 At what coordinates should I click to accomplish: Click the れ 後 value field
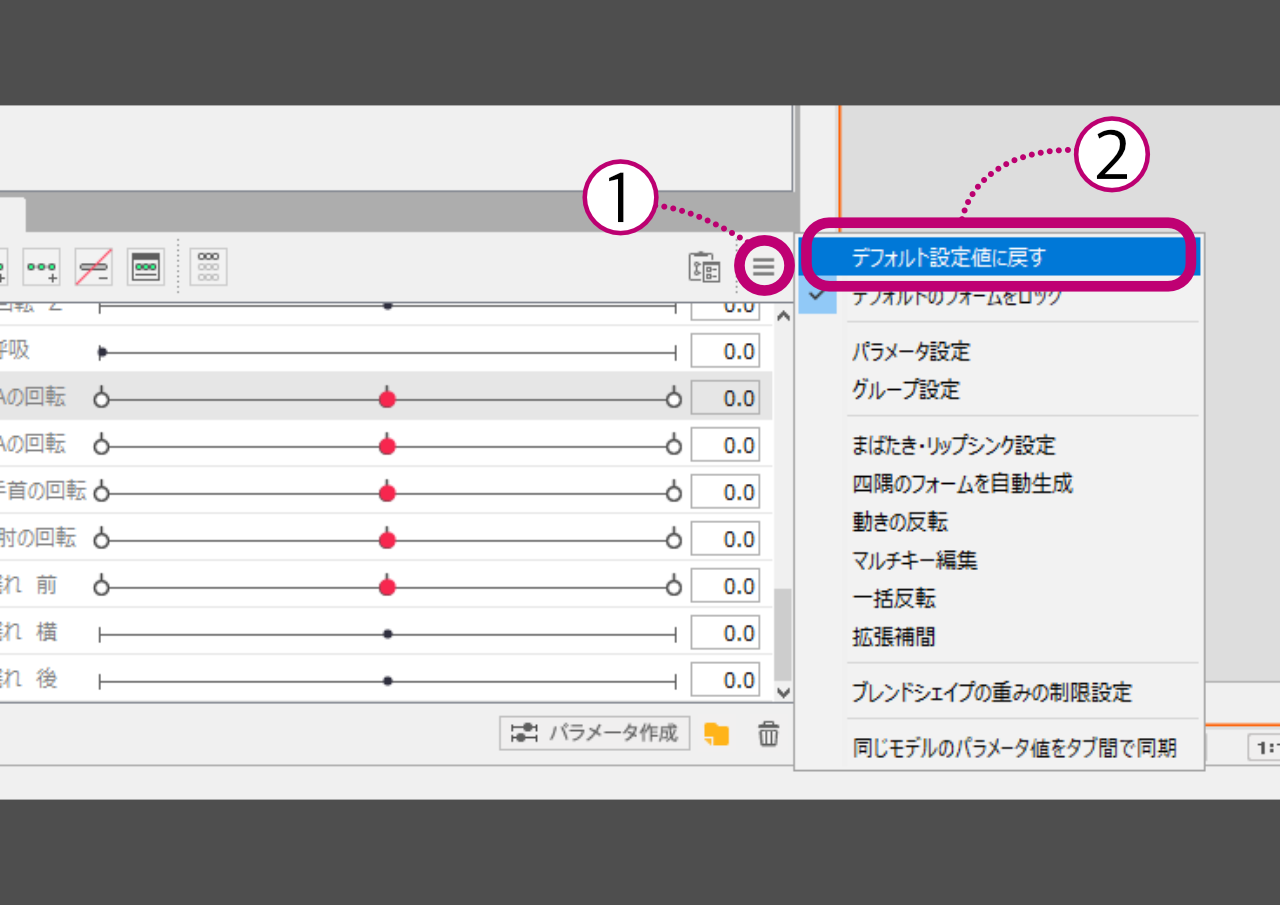click(x=725, y=681)
